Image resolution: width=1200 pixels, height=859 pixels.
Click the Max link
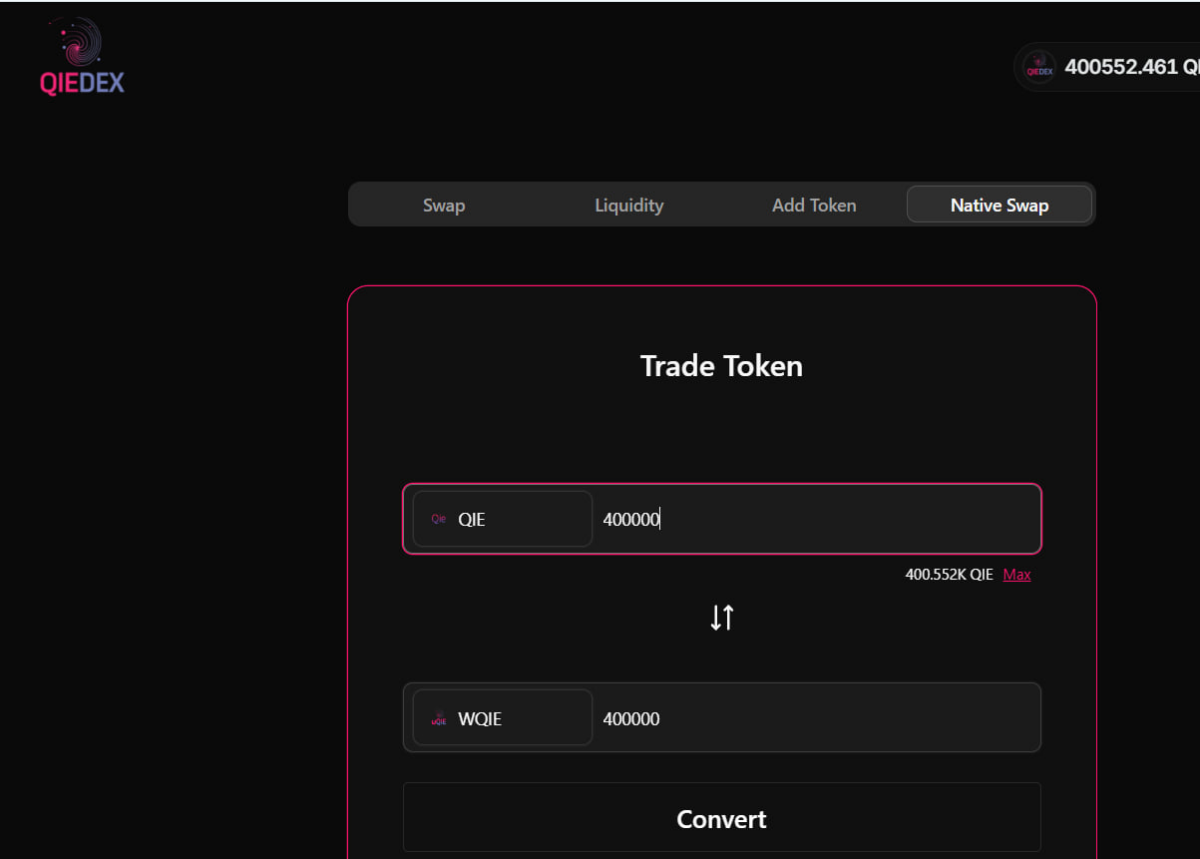(x=1017, y=575)
